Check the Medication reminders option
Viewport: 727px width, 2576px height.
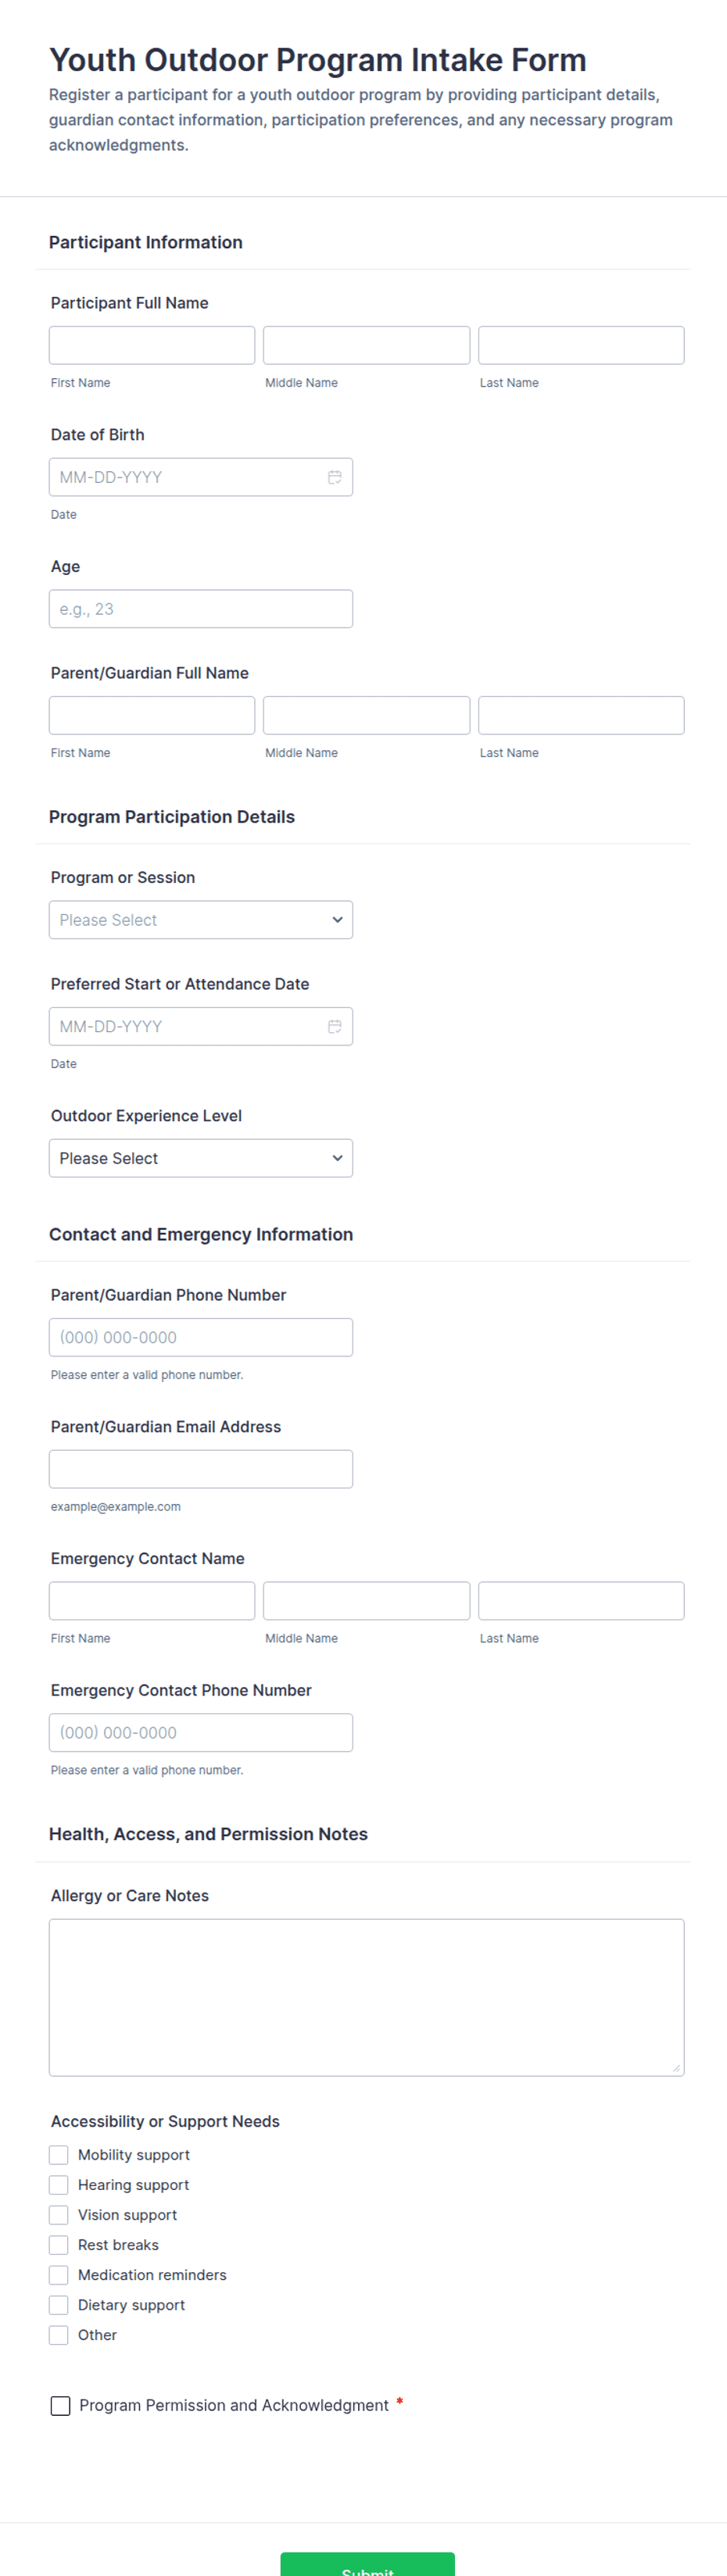pyautogui.click(x=59, y=2274)
